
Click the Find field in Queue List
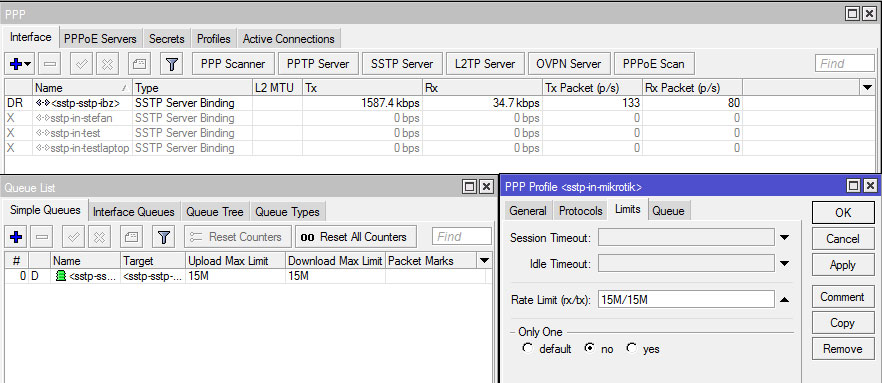click(x=461, y=237)
